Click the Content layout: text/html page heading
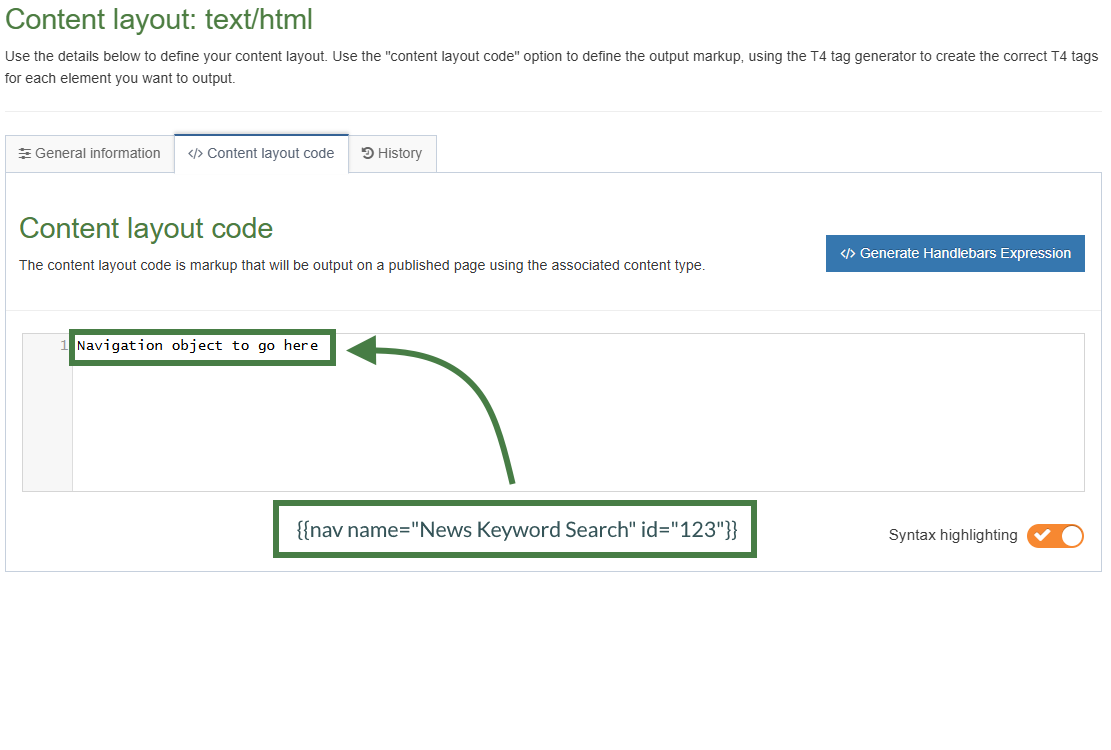The height and width of the screenshot is (750, 1111). 160,19
